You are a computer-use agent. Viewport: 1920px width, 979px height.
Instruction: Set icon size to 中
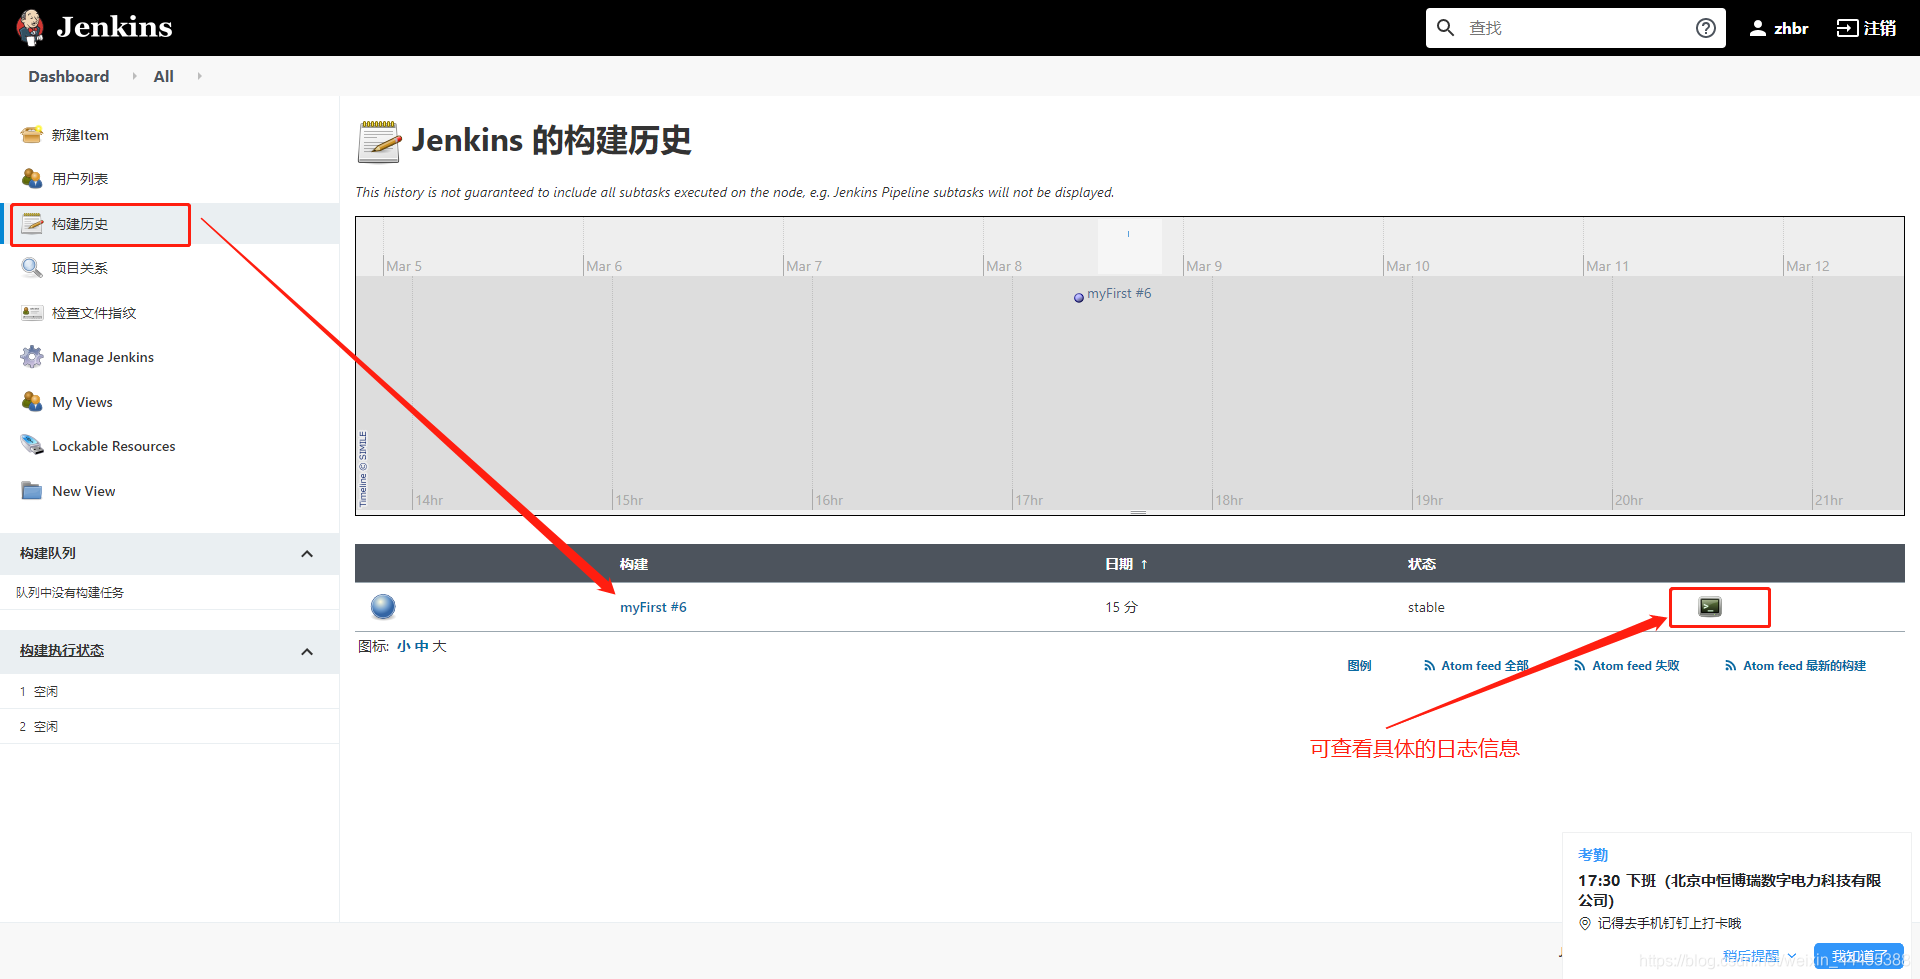(x=421, y=646)
